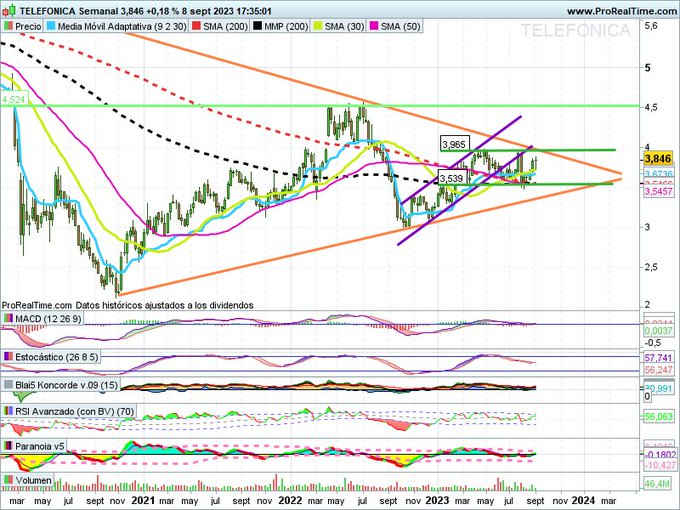Viewport: 680px width, 510px height.
Task: Click the stochastic value 57,741
Action: click(658, 358)
